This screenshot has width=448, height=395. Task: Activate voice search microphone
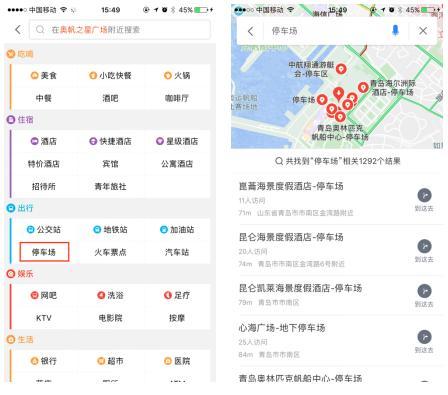point(395,31)
